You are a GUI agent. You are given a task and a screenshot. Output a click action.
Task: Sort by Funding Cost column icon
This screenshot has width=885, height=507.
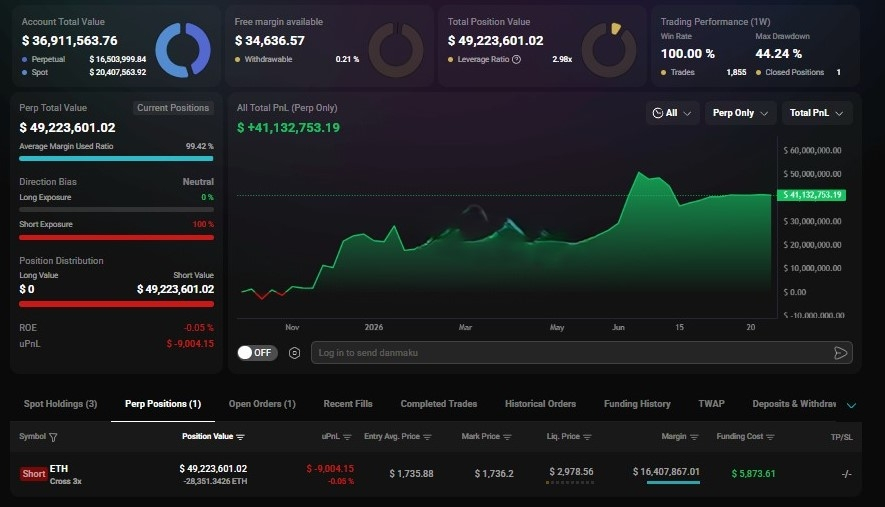[x=770, y=437]
